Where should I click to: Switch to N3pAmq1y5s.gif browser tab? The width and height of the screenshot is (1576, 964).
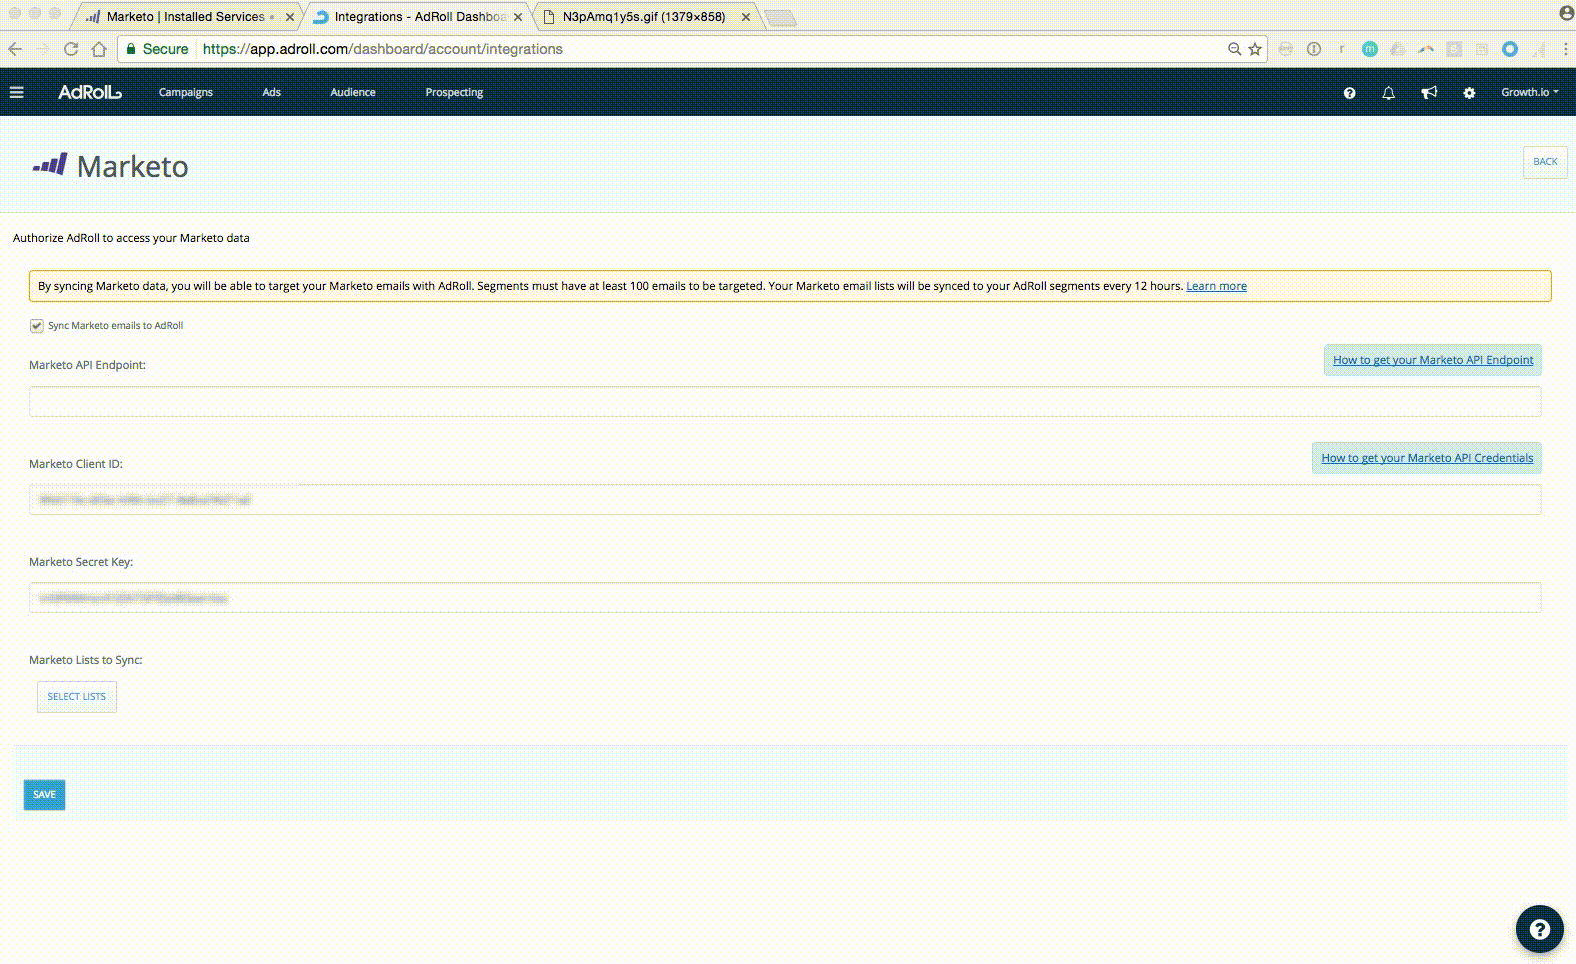(644, 17)
